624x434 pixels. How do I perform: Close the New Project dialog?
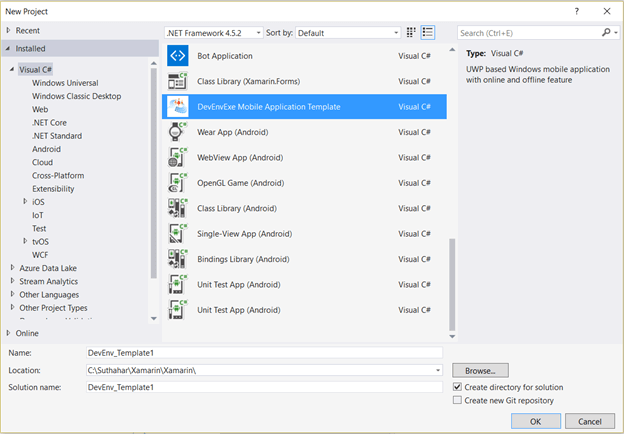click(x=607, y=12)
